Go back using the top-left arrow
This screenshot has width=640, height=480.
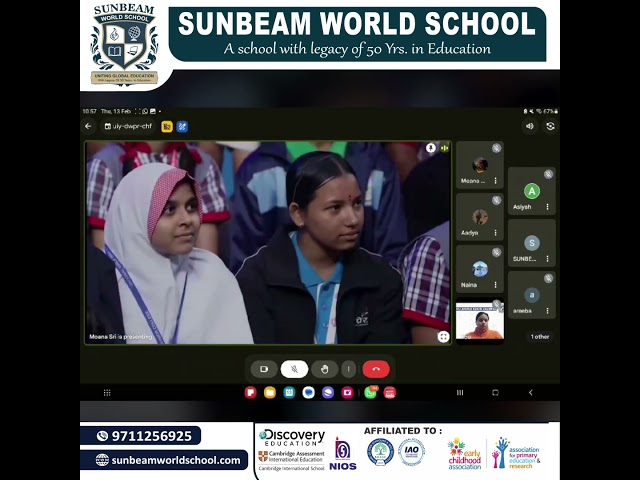pyautogui.click(x=88, y=127)
